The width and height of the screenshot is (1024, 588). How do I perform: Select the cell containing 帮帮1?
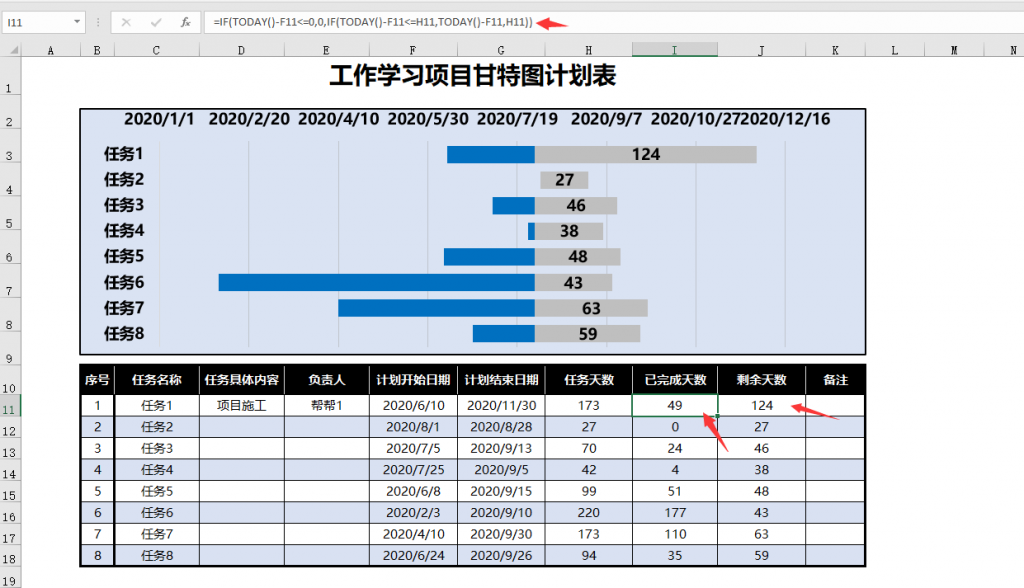(327, 405)
